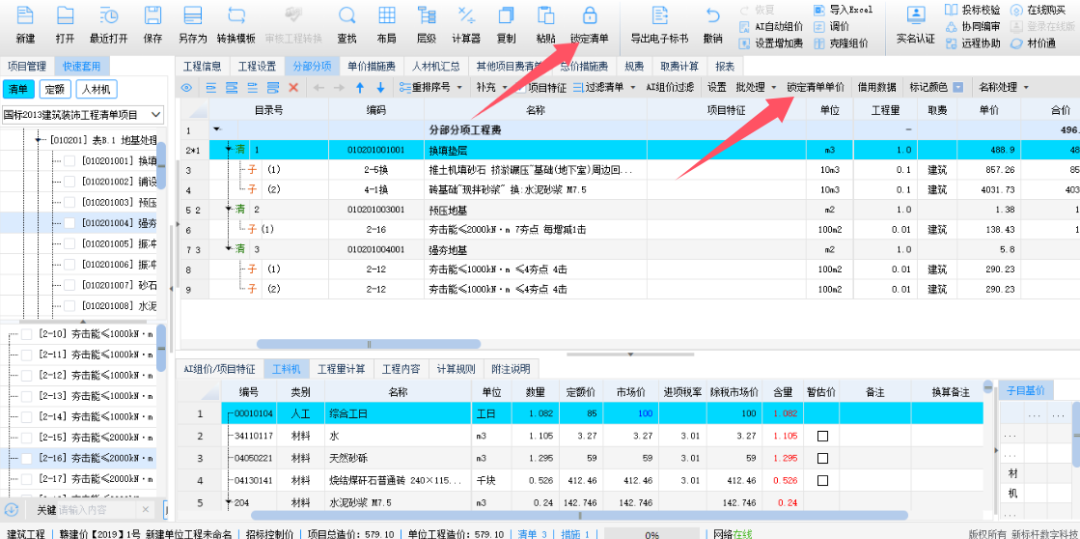Collapse the [010201] tree node
The image size is (1080, 539).
tap(40, 140)
